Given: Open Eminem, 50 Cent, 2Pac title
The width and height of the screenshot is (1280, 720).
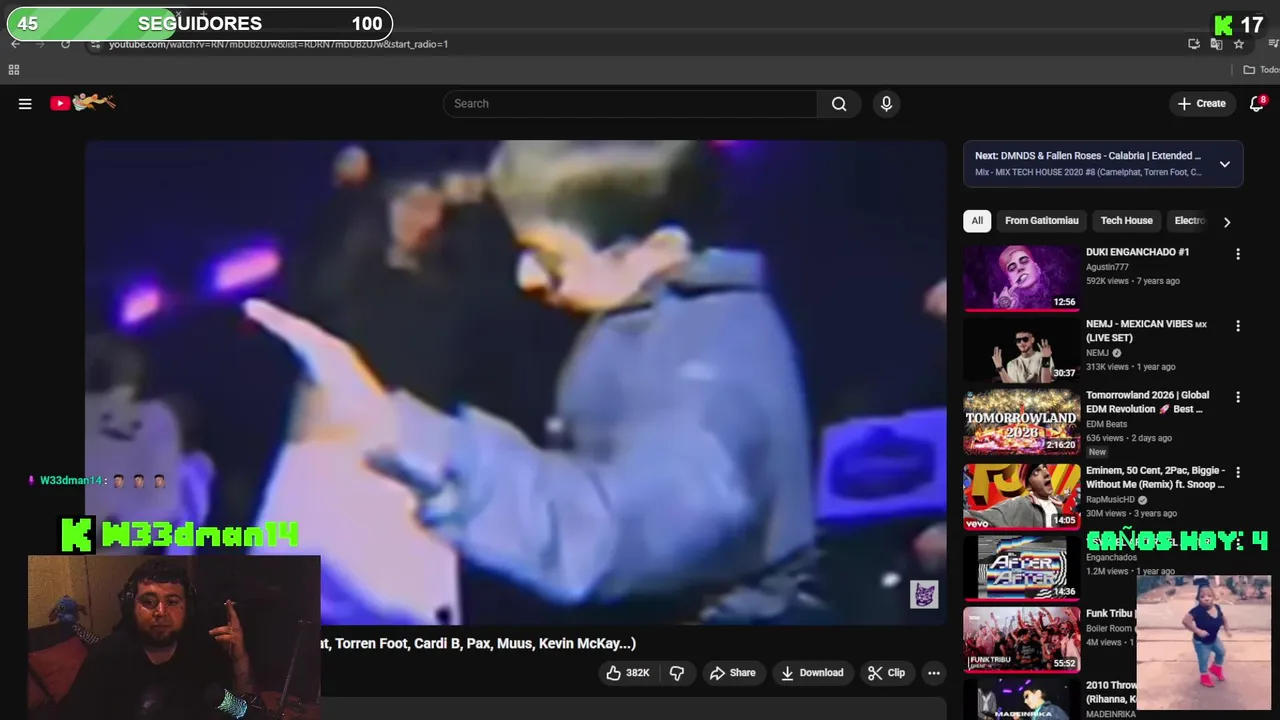Looking at the screenshot, I should tap(1155, 477).
